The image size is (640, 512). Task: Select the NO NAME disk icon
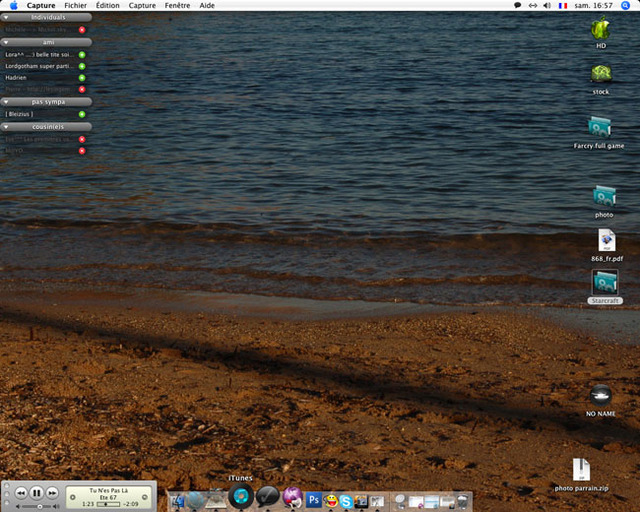[x=601, y=395]
